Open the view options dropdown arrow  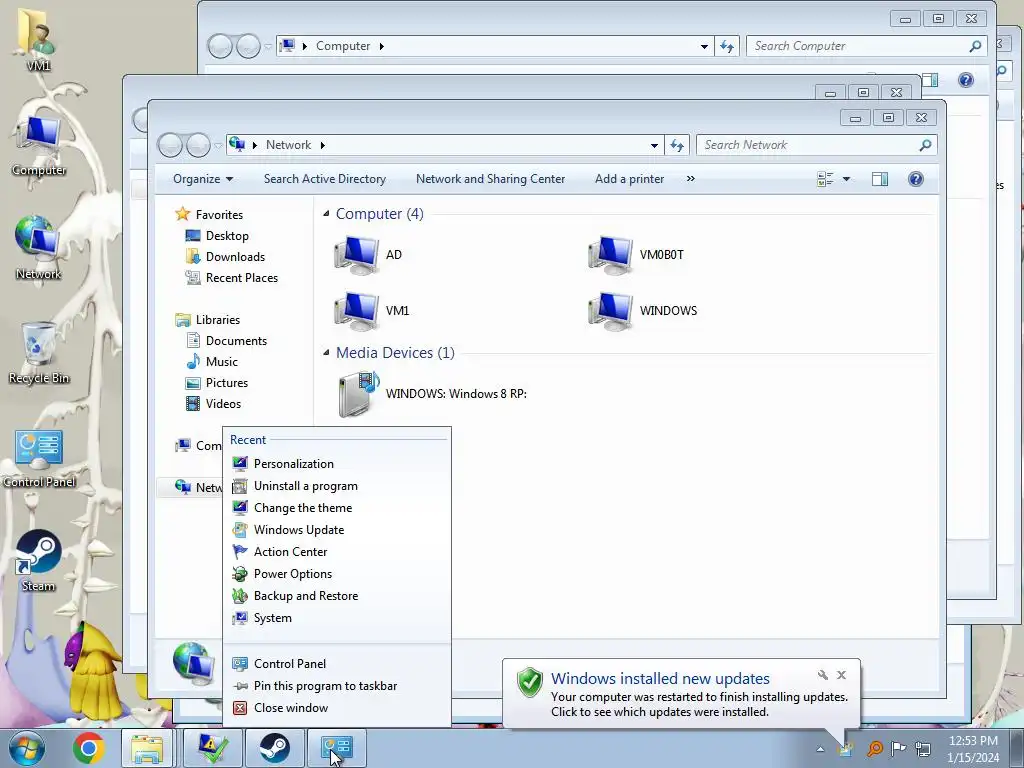[x=846, y=179]
